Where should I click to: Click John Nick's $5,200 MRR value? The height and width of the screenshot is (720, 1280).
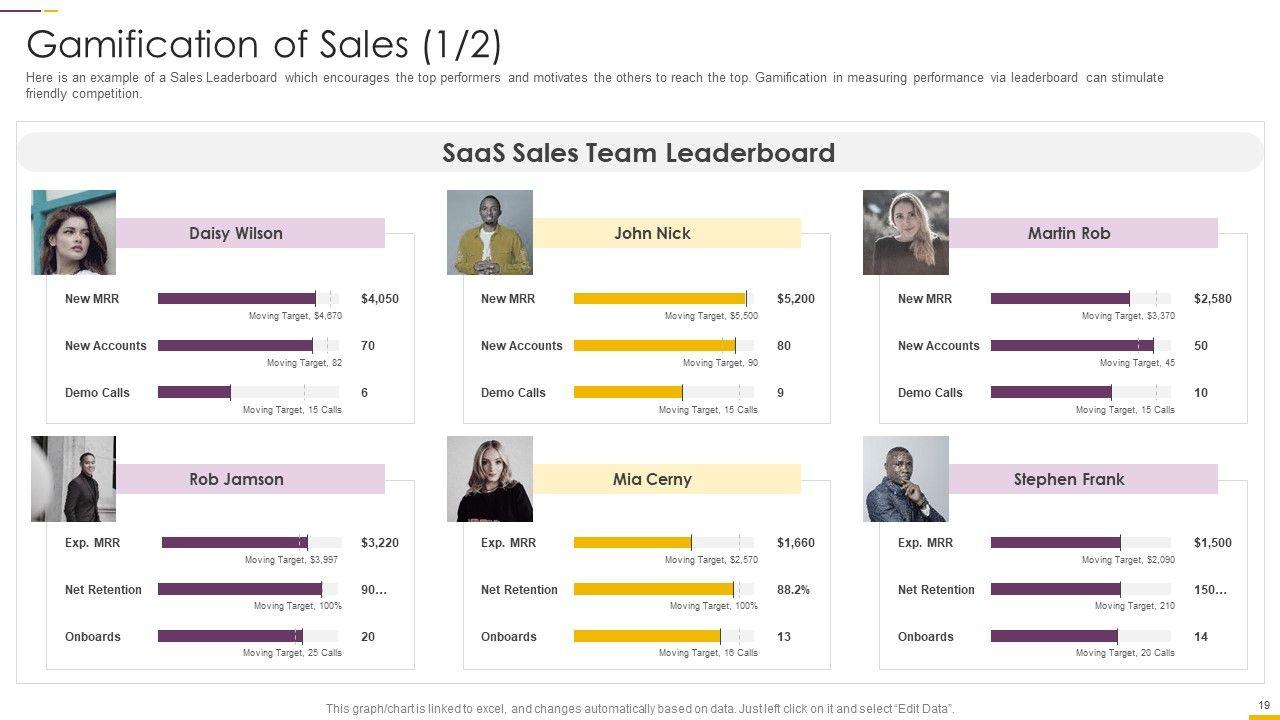pos(795,298)
